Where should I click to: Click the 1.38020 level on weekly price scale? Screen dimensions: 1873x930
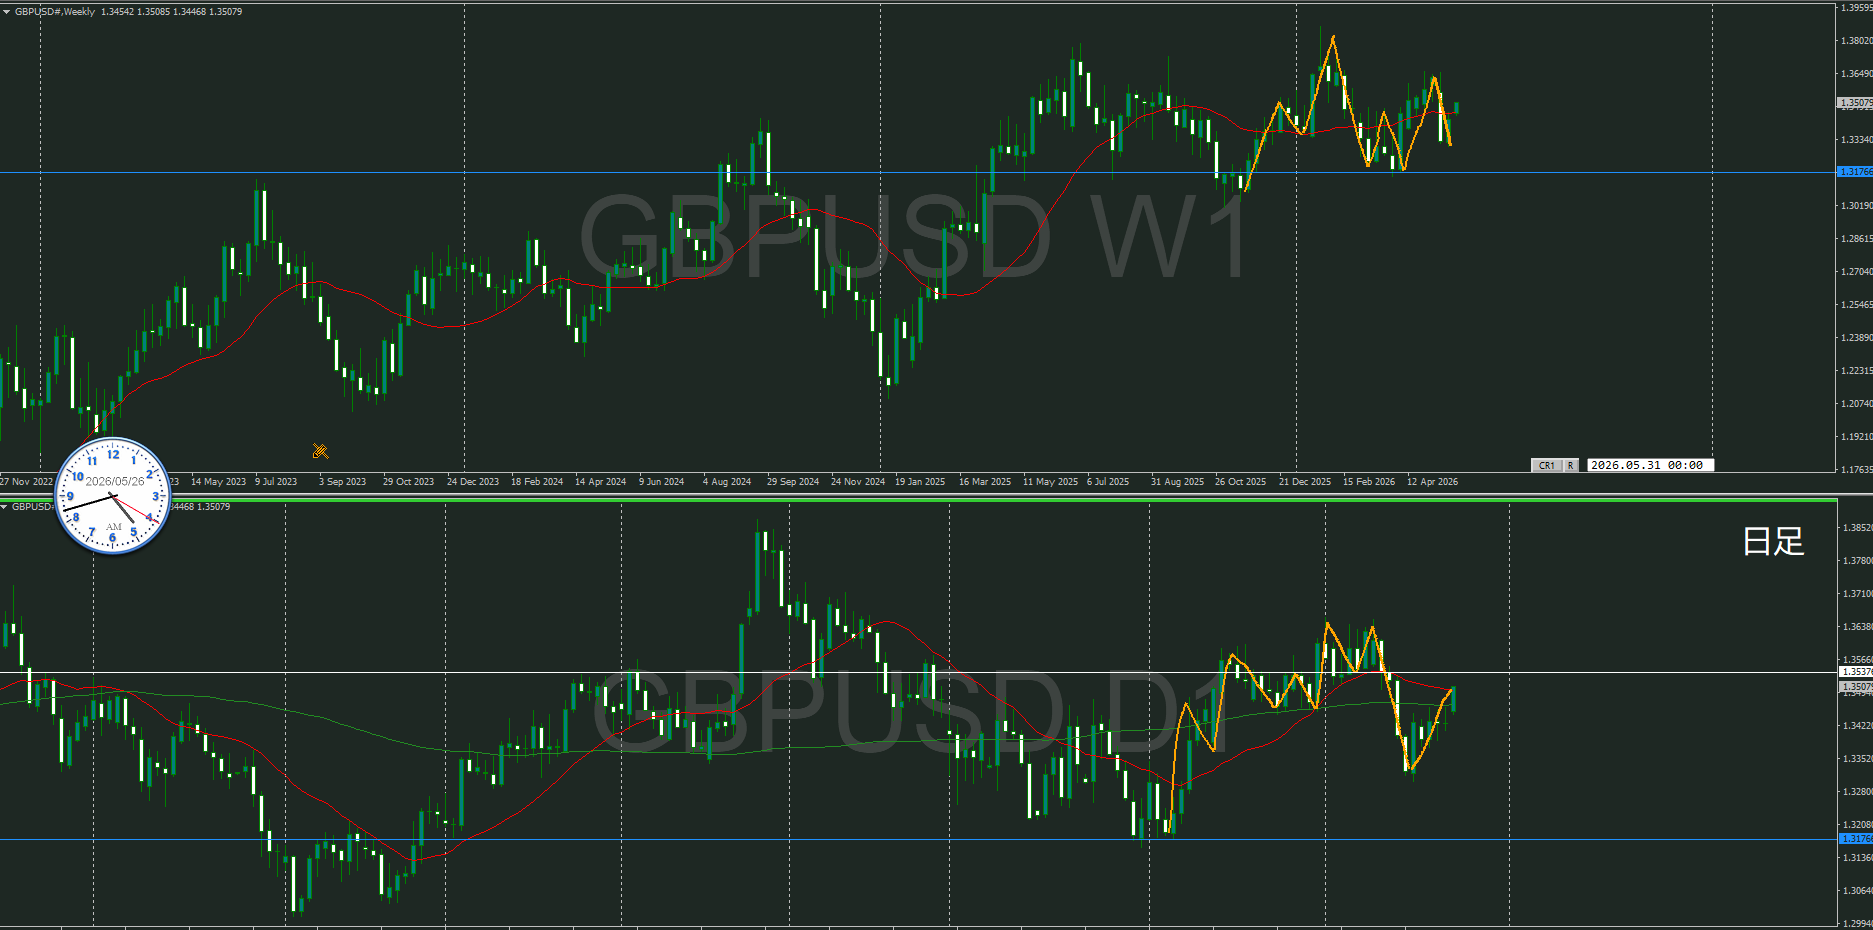[1856, 41]
